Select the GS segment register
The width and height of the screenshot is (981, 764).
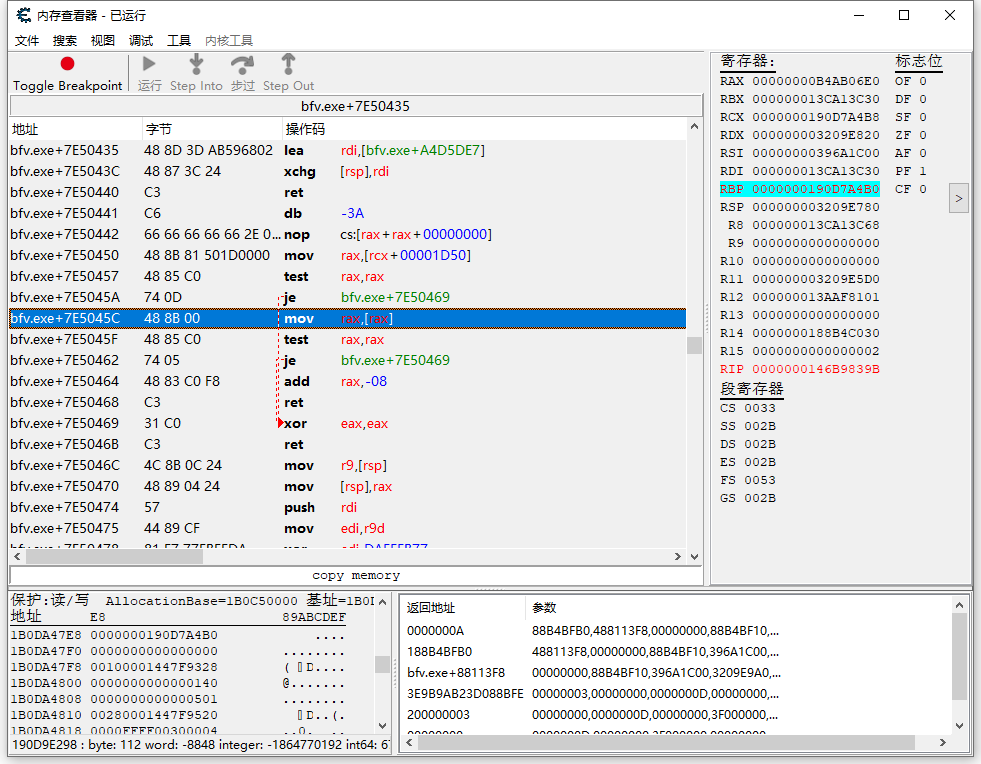click(748, 498)
